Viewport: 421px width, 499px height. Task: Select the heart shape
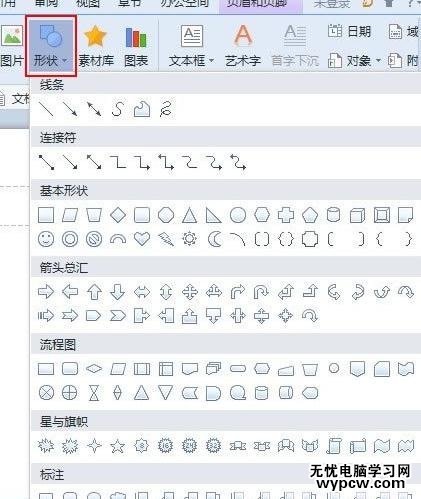[x=142, y=239]
